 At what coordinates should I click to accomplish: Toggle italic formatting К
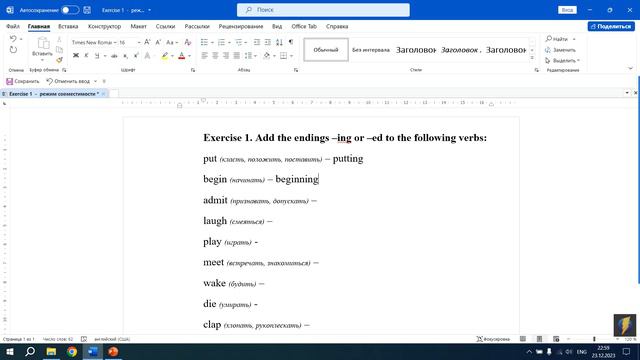[x=86, y=56]
